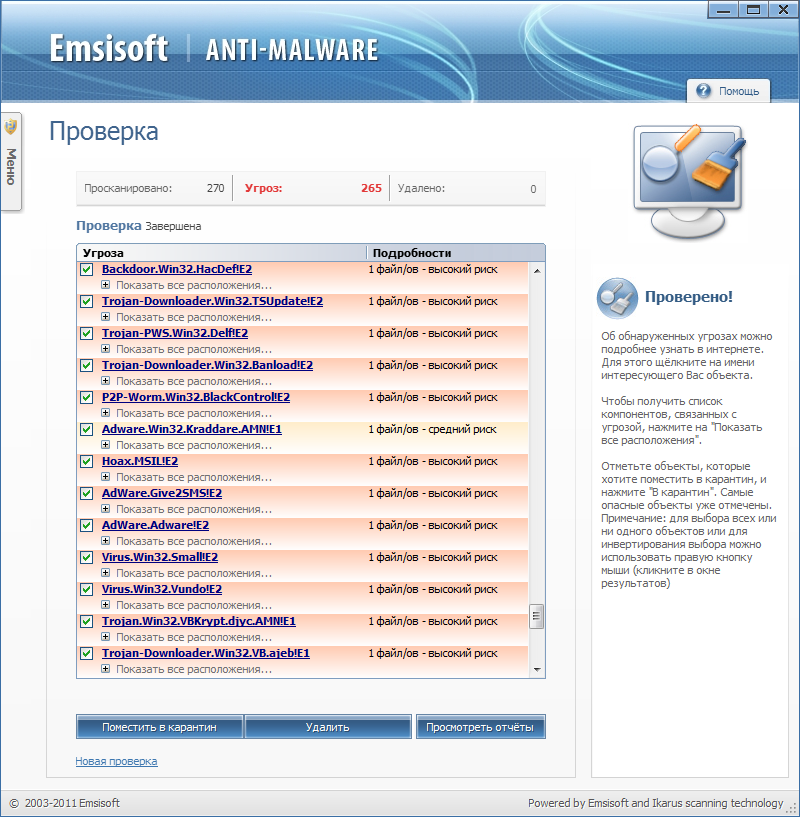Expand locations under AdWare.Adware!E2
This screenshot has height=817, width=800.
pos(105,540)
